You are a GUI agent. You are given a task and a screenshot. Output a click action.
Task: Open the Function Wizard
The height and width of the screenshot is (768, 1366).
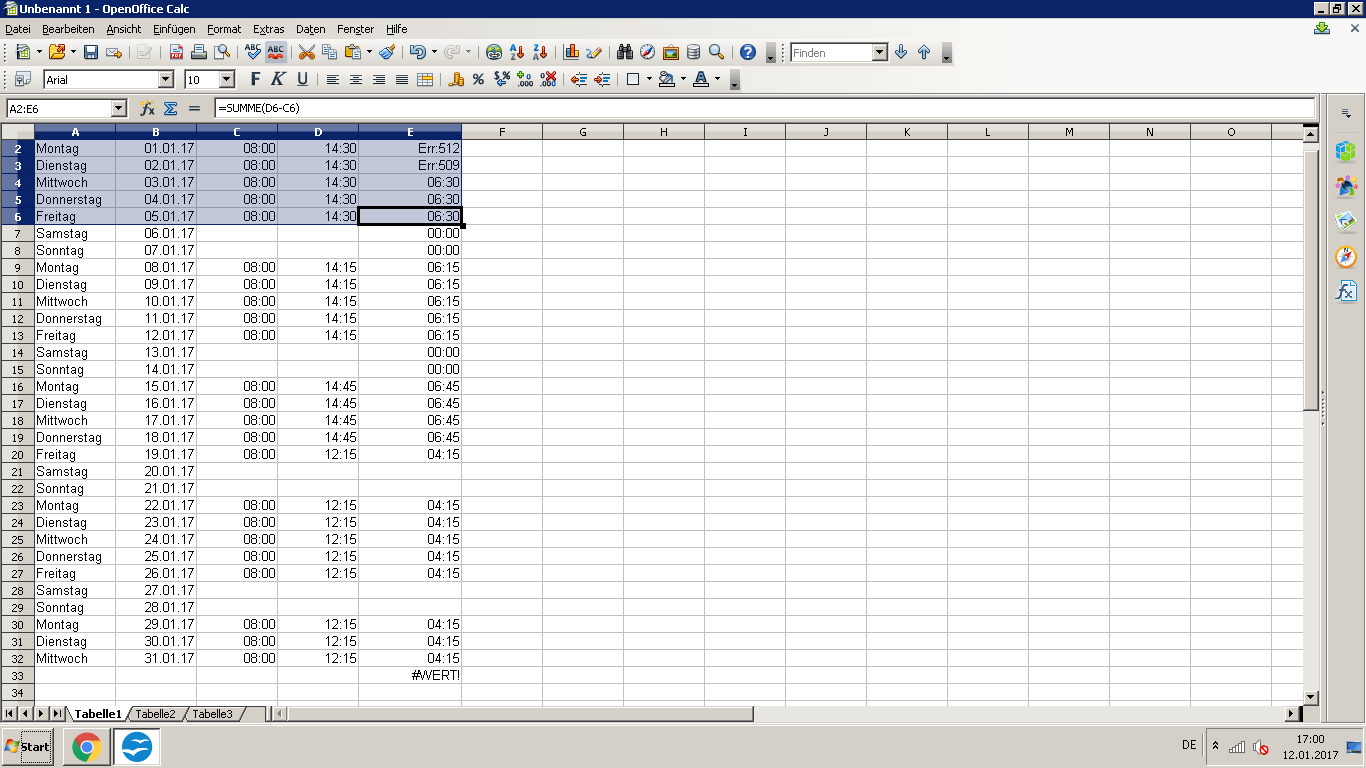[148, 108]
